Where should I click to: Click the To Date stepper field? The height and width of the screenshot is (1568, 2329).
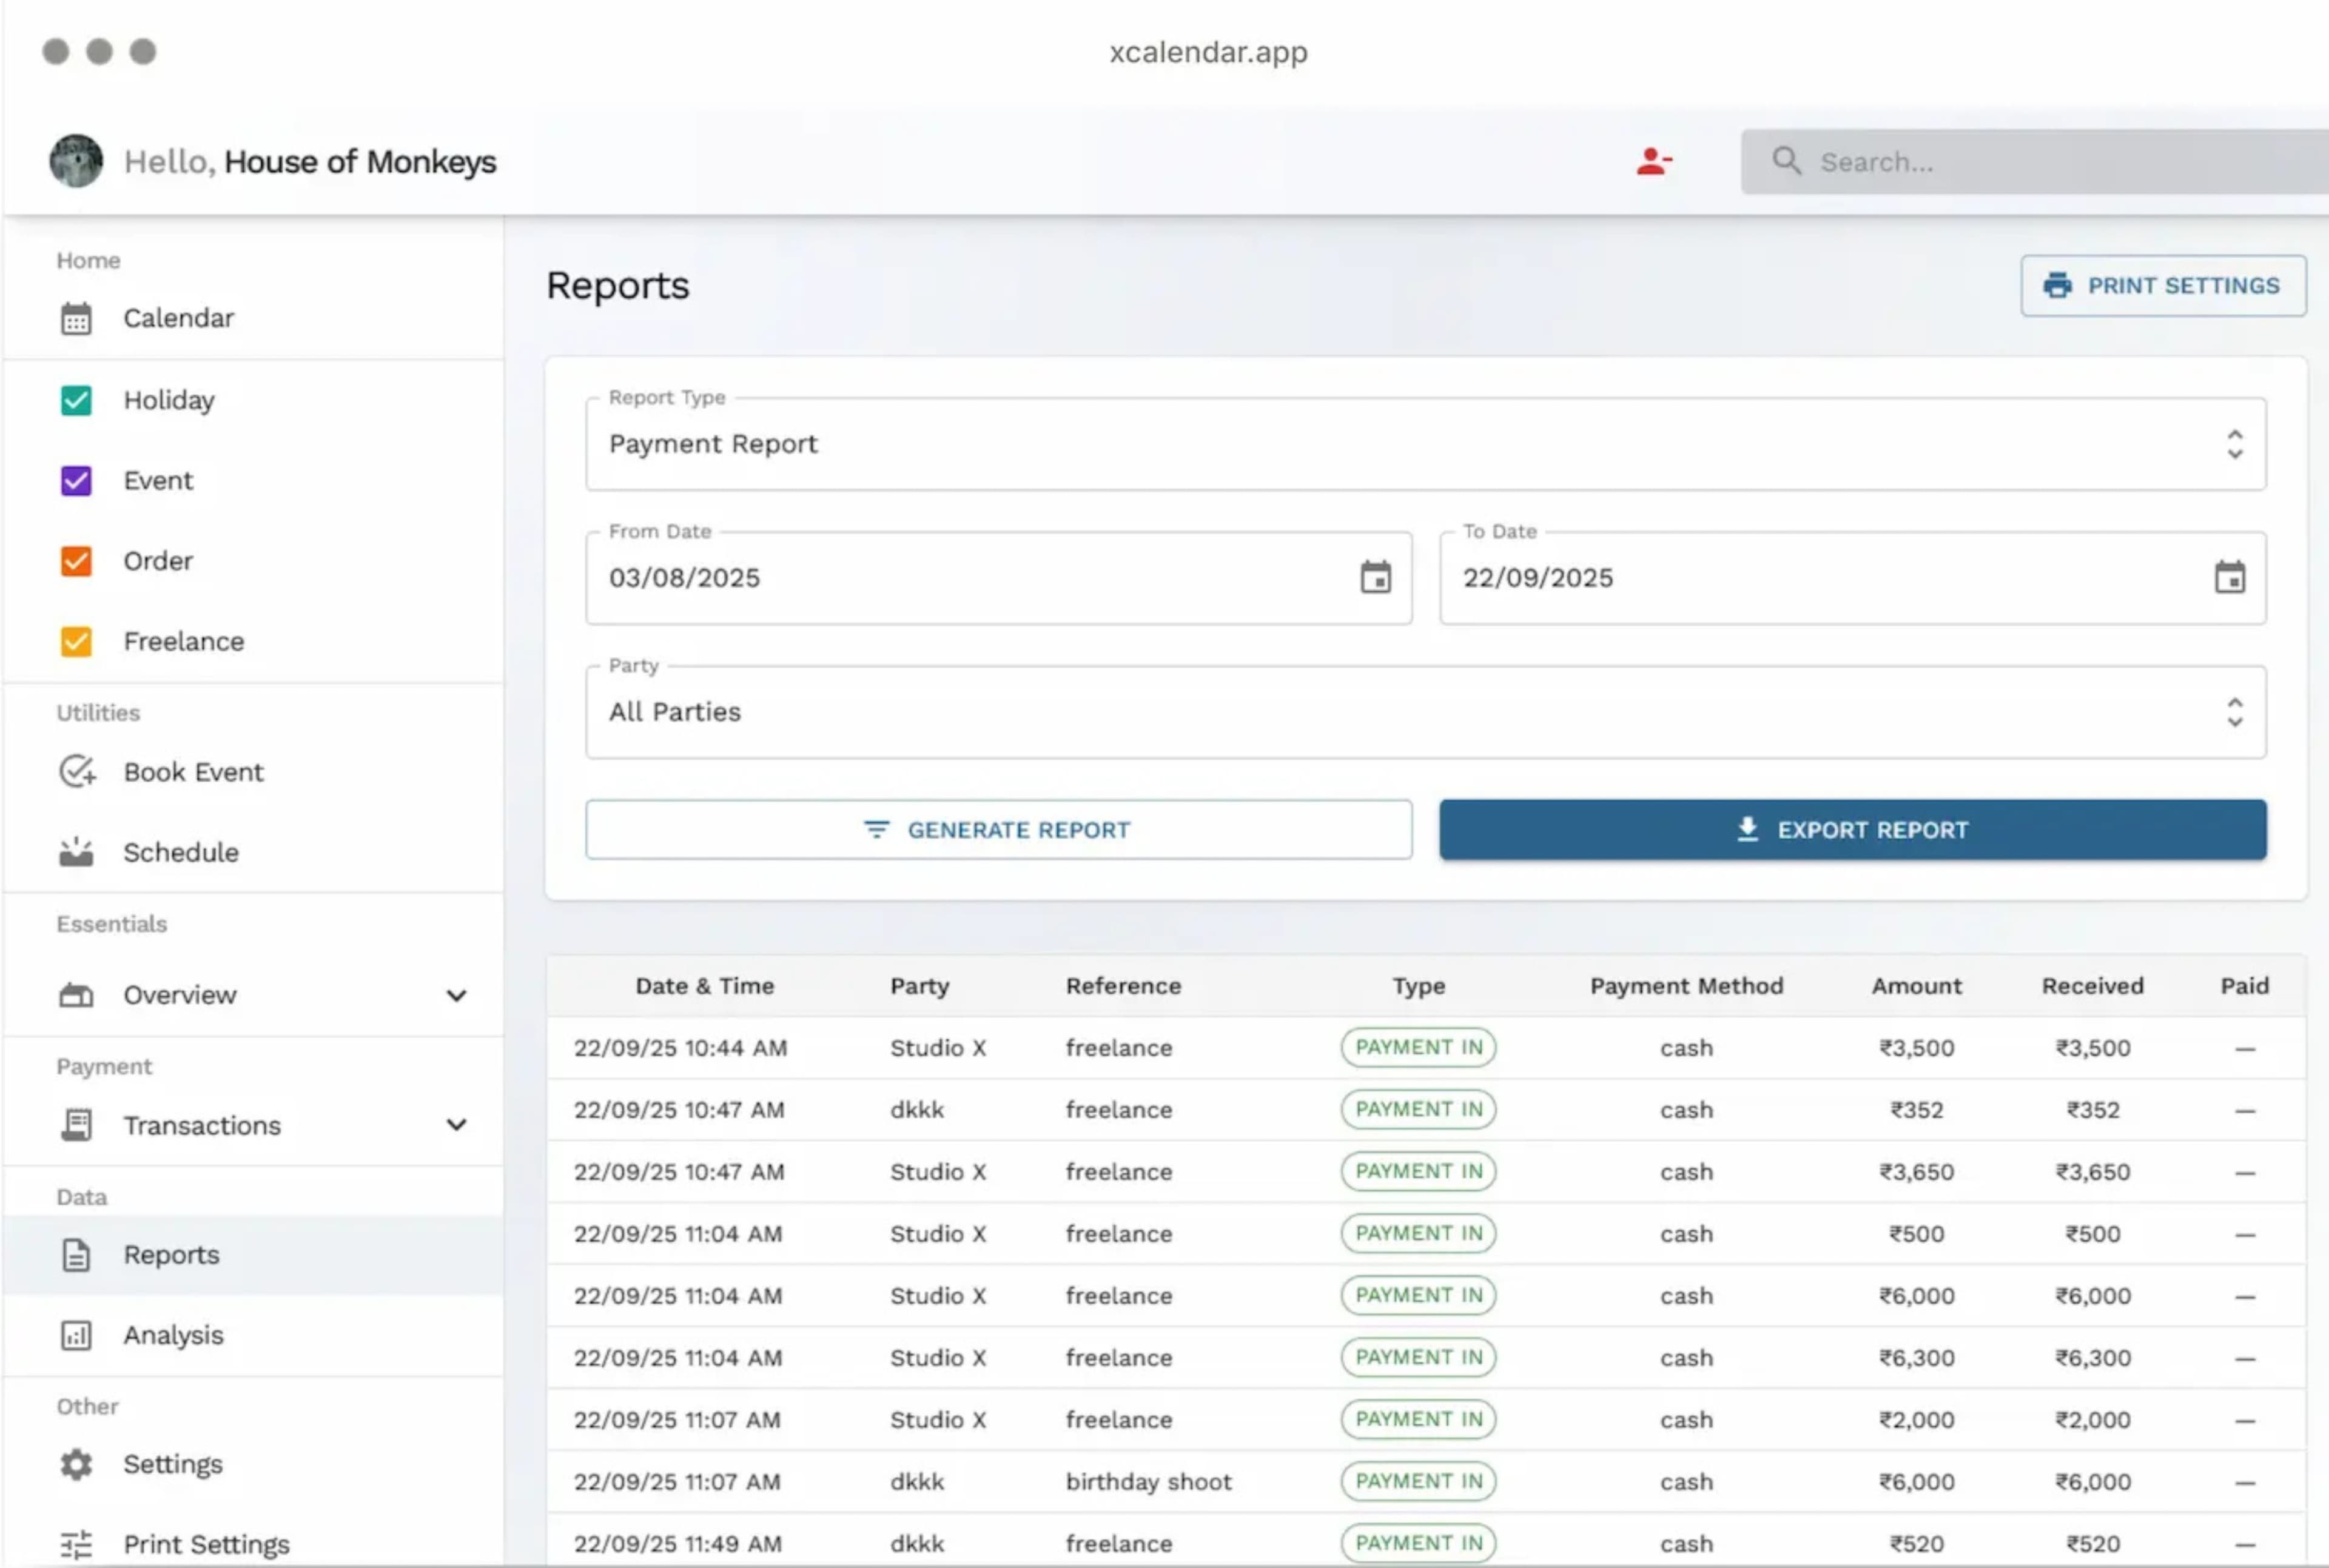(x=1852, y=577)
